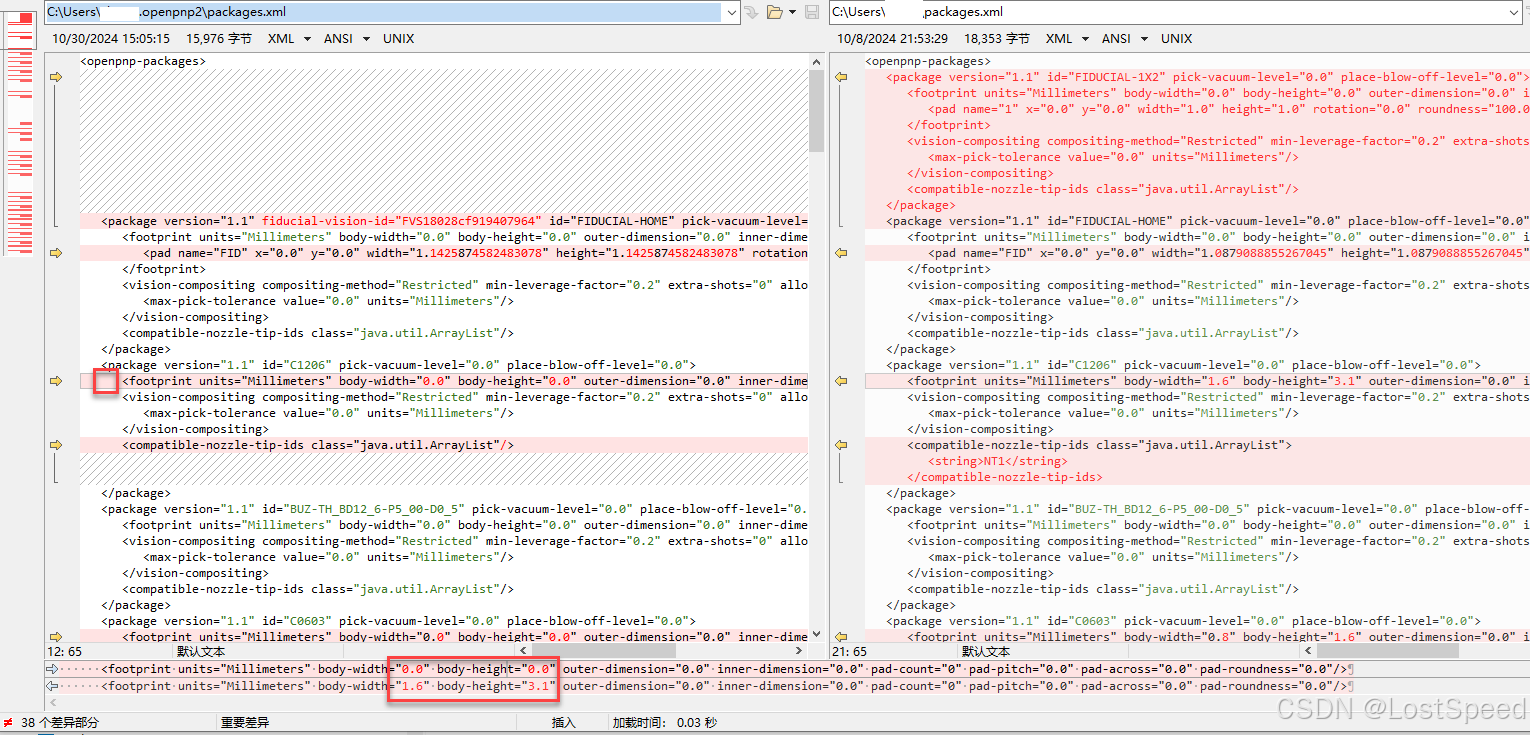
Task: Click the grayed-out arrow icon beside left path field
Action: point(751,12)
